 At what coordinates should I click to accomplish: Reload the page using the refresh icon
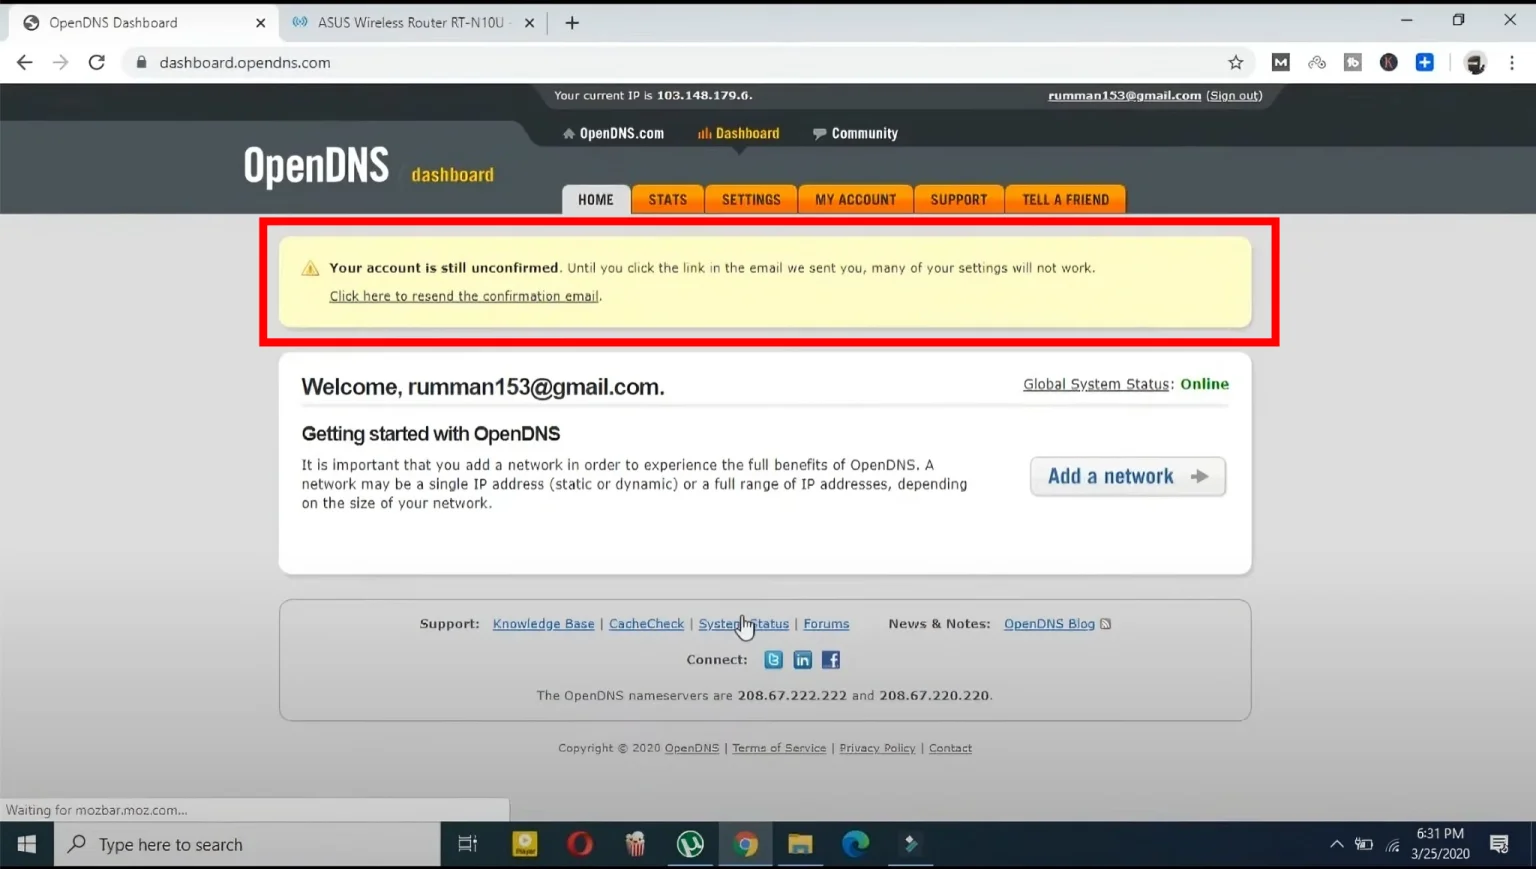coord(96,62)
